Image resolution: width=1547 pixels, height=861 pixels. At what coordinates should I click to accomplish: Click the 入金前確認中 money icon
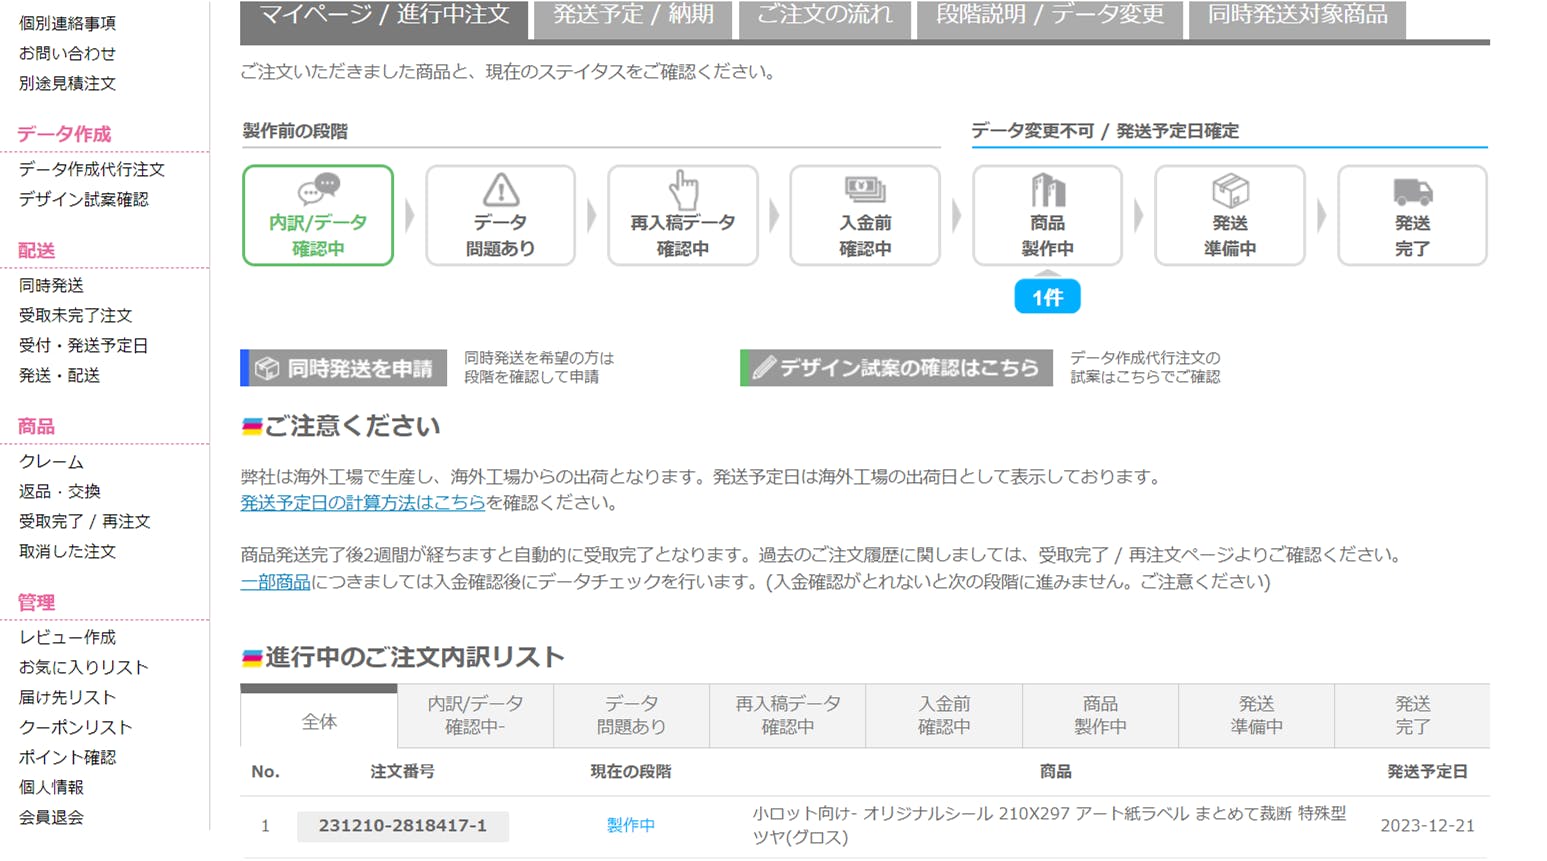[x=865, y=189]
